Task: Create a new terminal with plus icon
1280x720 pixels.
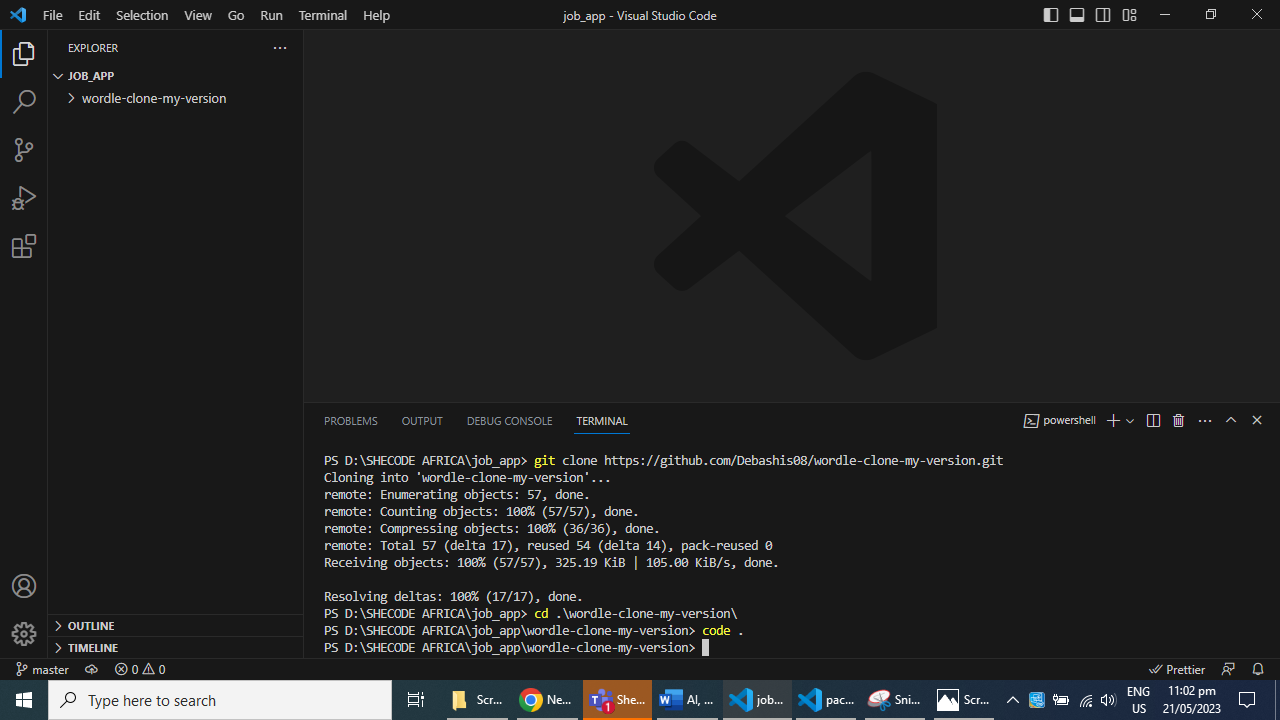Action: point(1113,421)
